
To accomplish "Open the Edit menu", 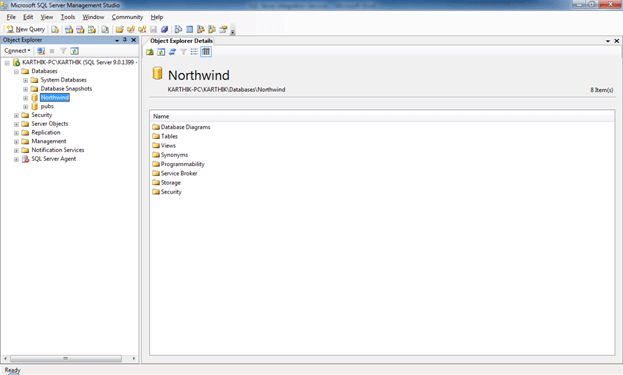I will point(28,17).
